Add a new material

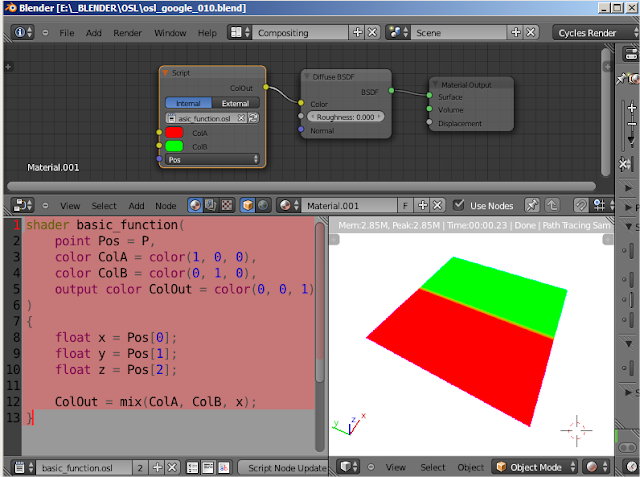click(422, 205)
